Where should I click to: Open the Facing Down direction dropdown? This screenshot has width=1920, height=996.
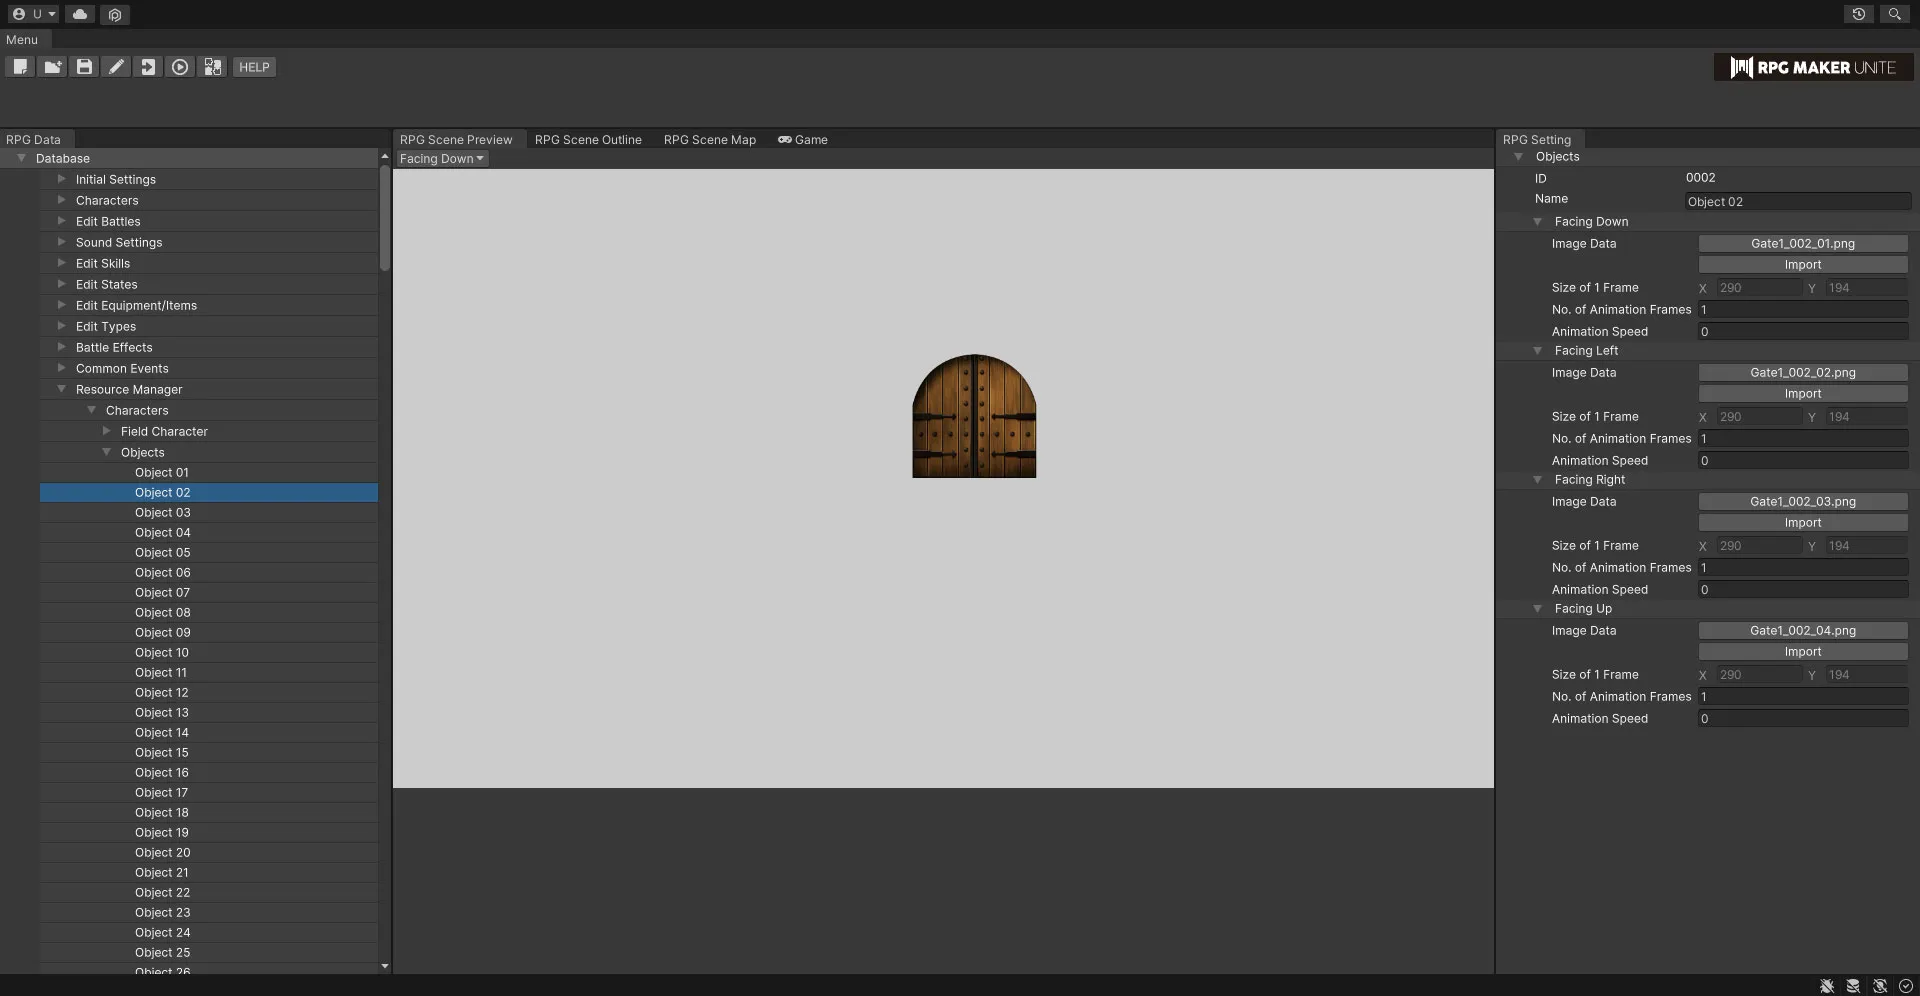(x=441, y=159)
